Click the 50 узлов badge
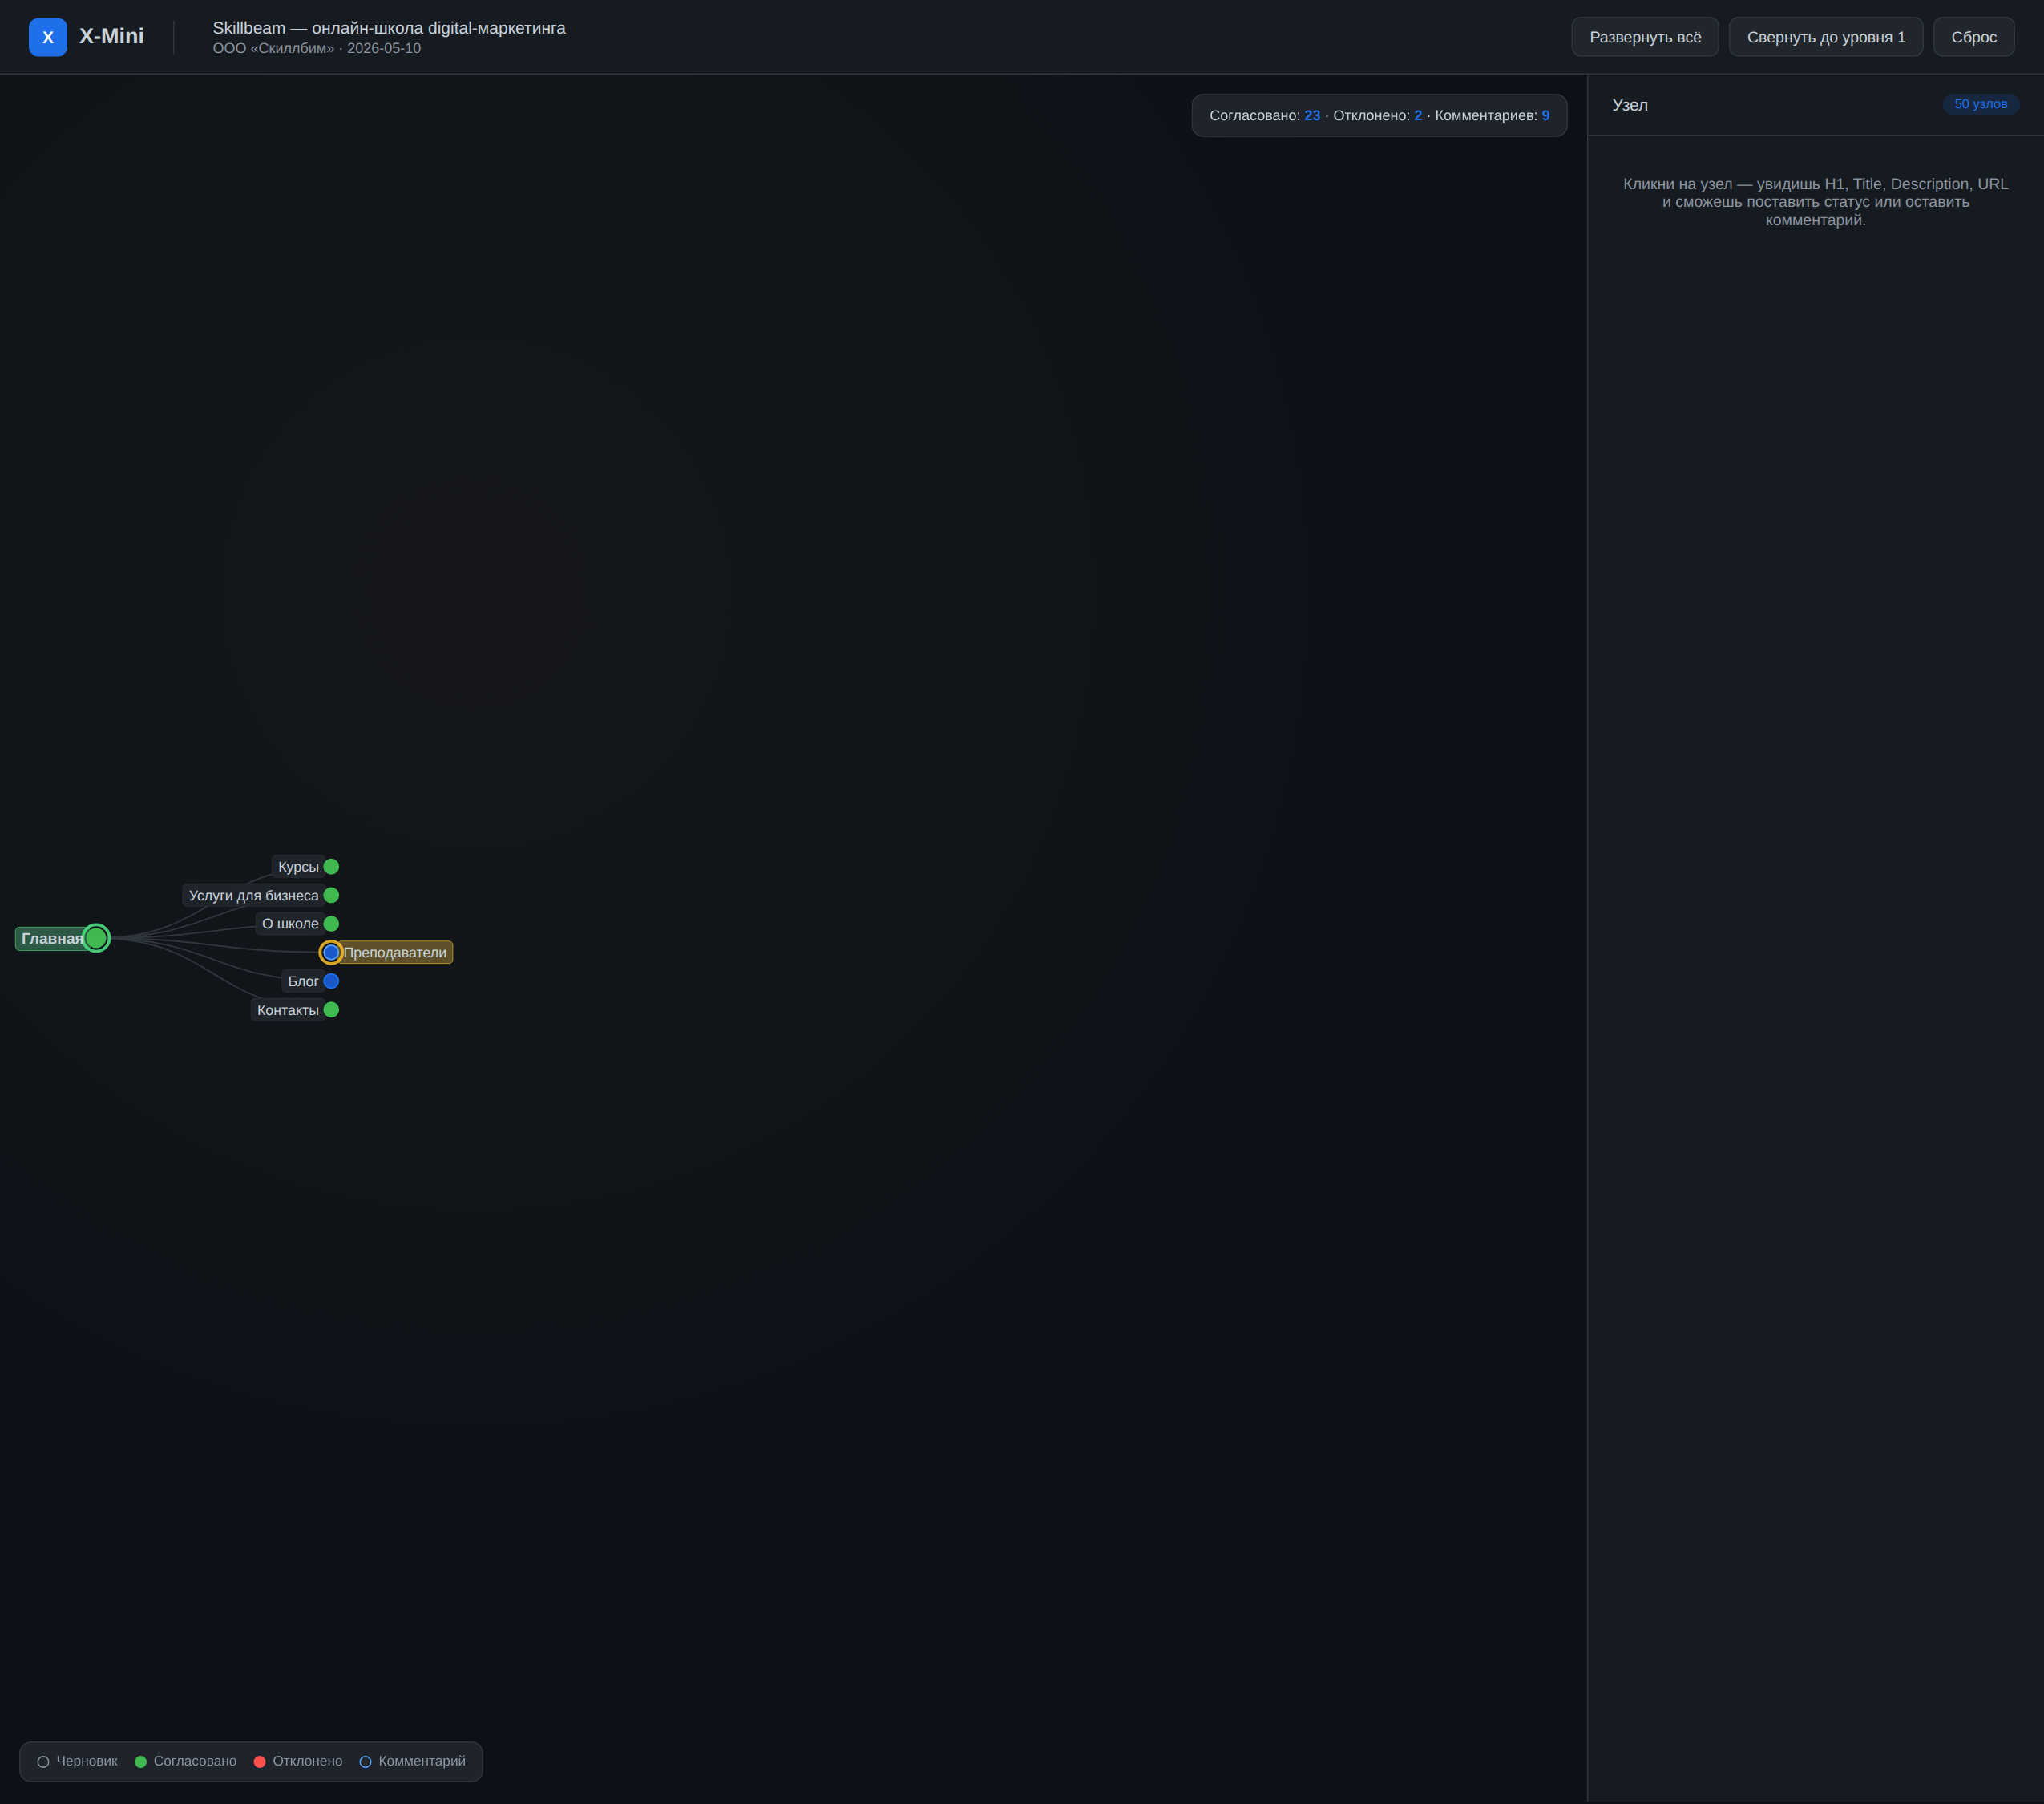Image resolution: width=2044 pixels, height=1804 pixels. [x=1980, y=104]
